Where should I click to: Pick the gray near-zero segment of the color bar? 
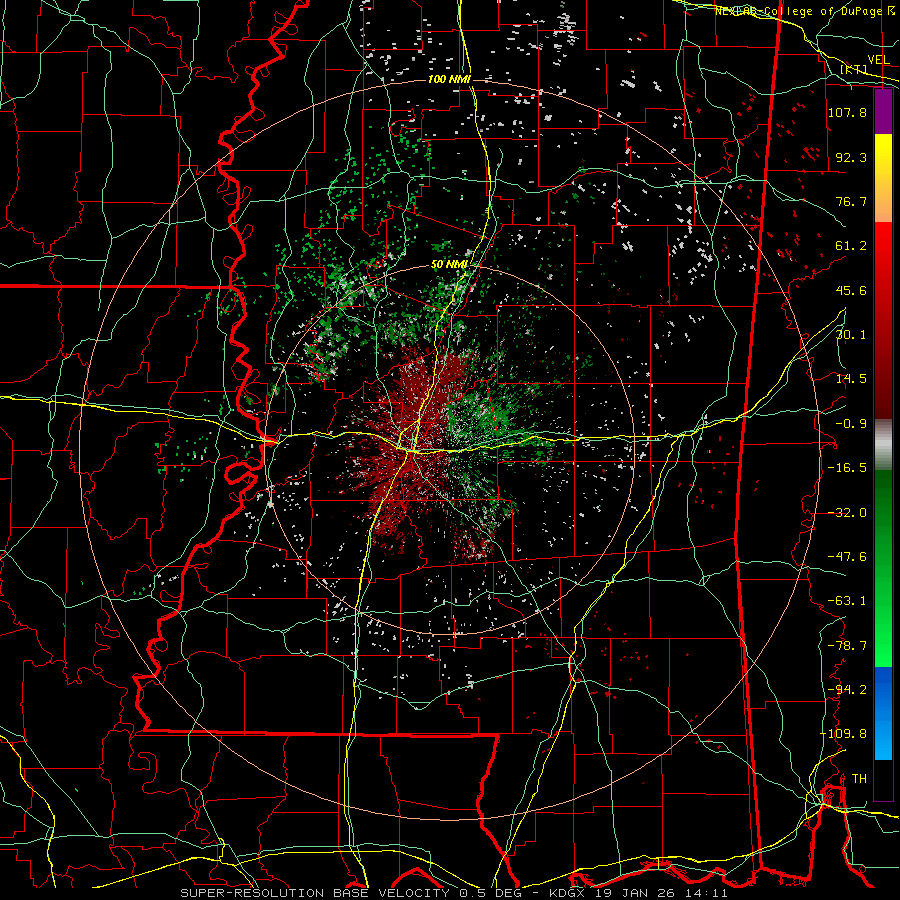(883, 445)
